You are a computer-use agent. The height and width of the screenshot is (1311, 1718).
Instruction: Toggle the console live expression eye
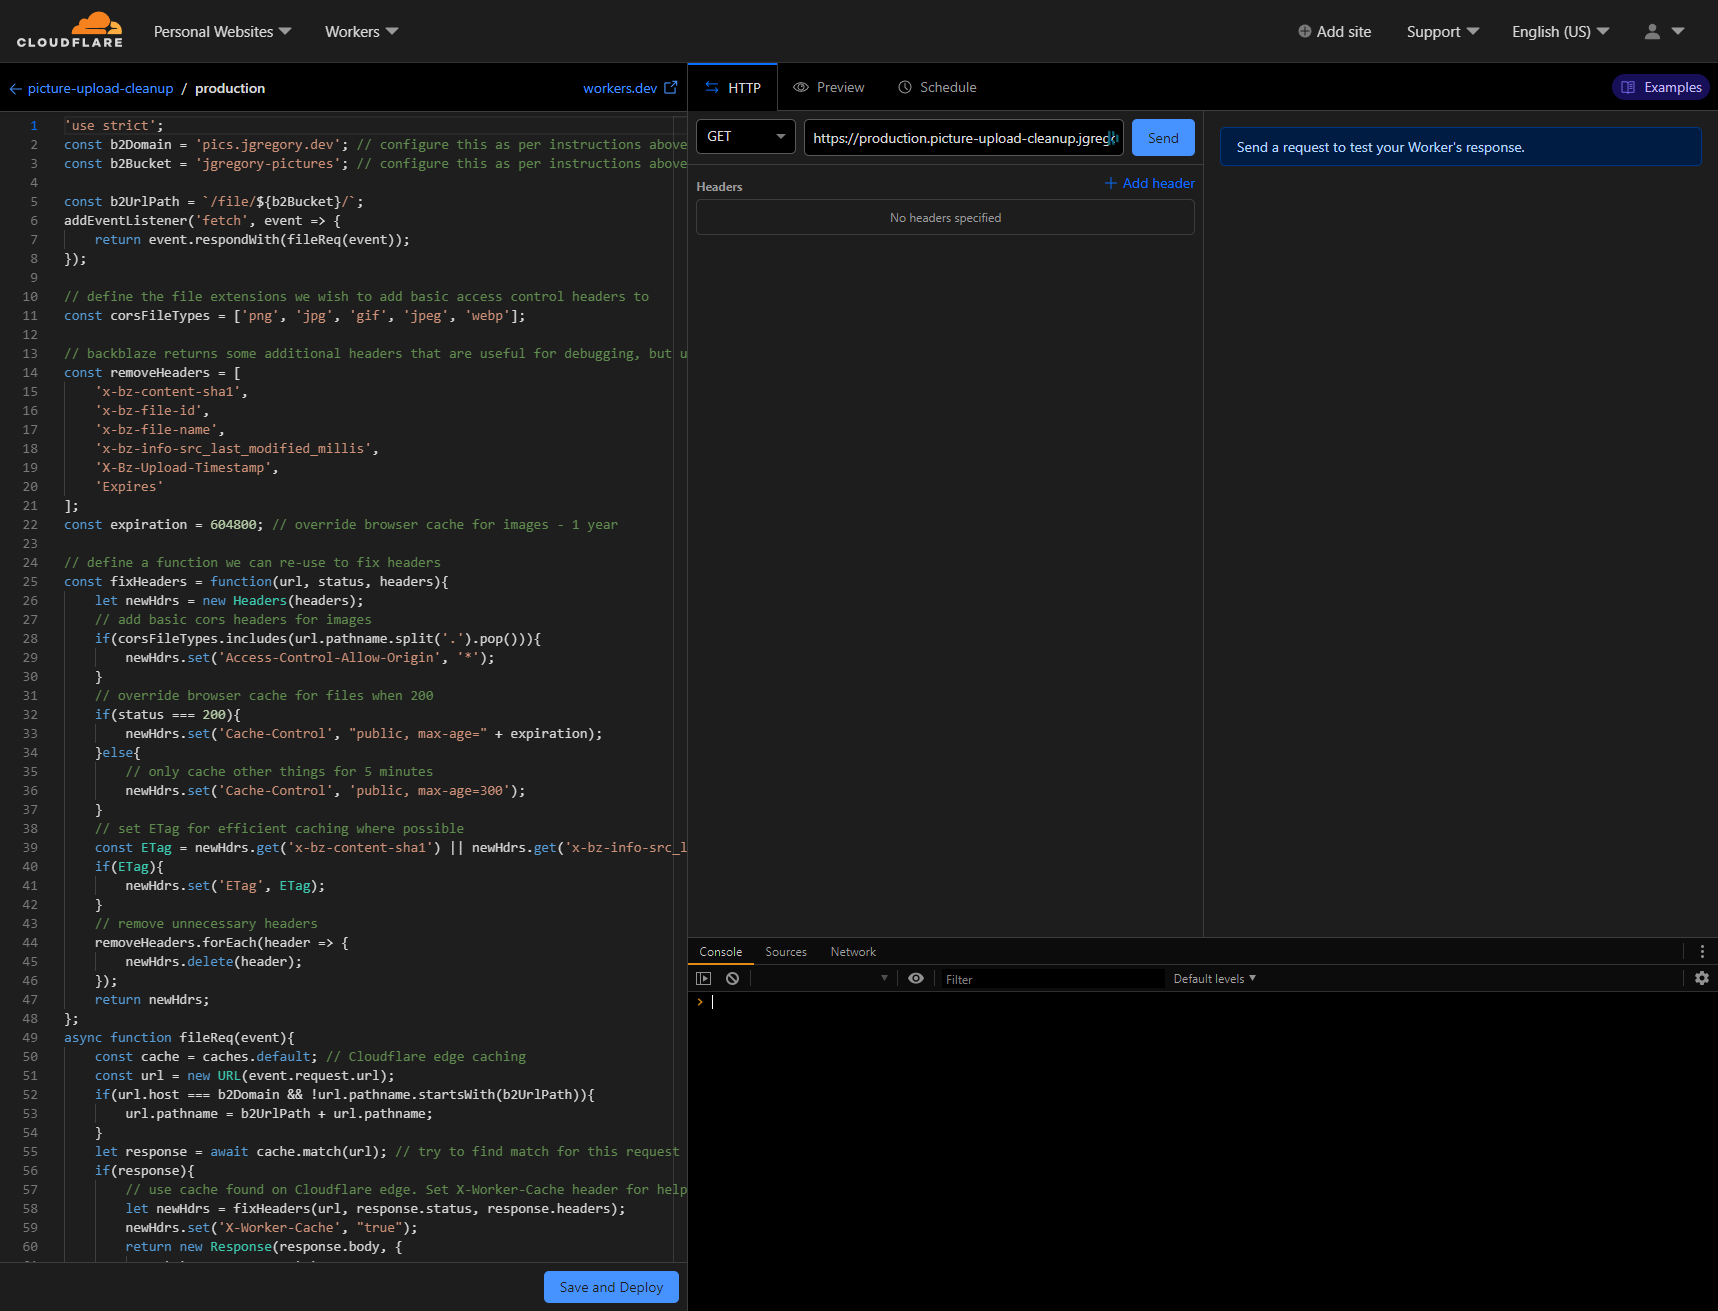(x=916, y=979)
